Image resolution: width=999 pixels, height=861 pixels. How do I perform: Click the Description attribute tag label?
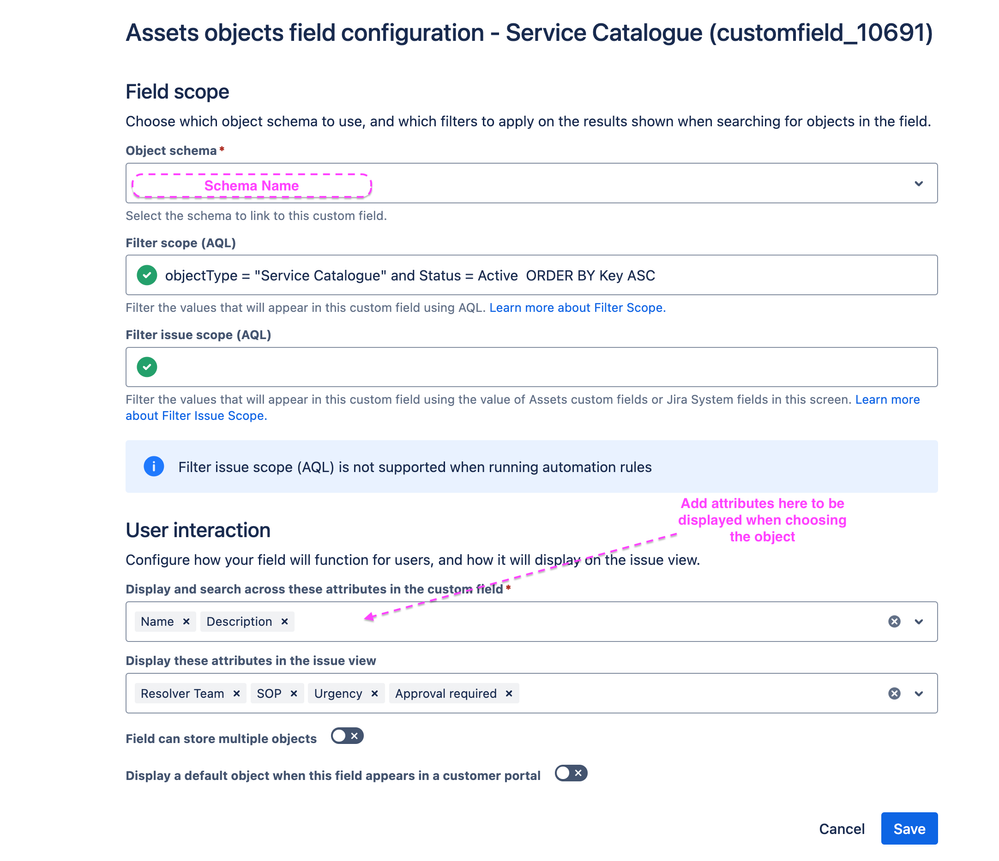click(x=239, y=621)
